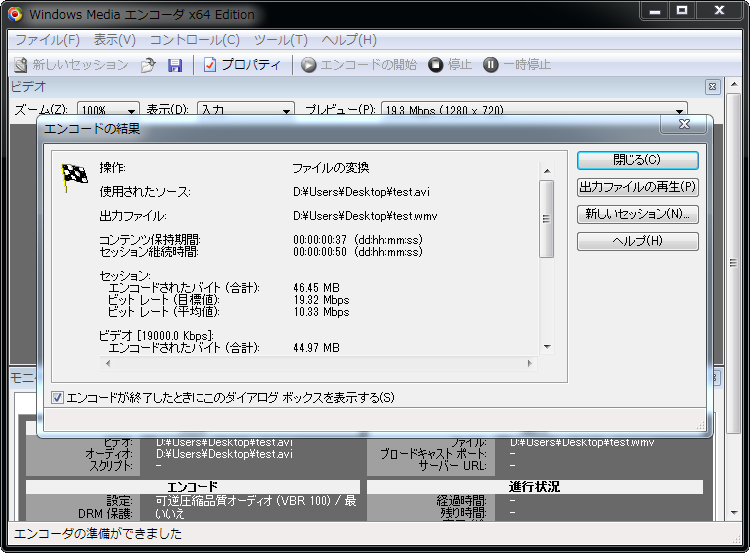Open the Tools (ツール) menu
750x553 pixels.
coord(280,40)
